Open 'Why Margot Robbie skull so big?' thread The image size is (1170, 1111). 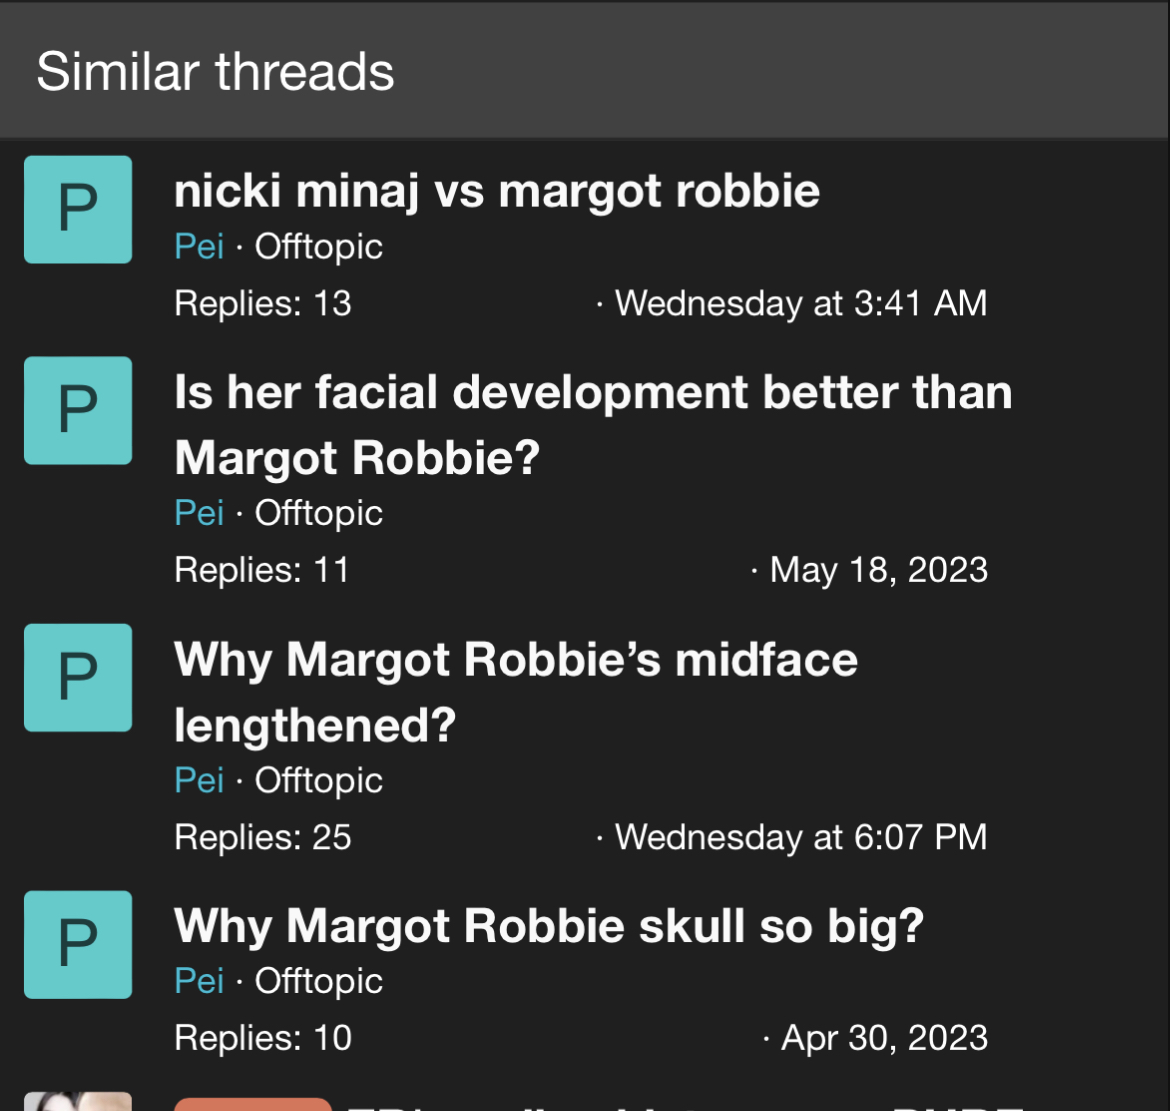coord(549,927)
